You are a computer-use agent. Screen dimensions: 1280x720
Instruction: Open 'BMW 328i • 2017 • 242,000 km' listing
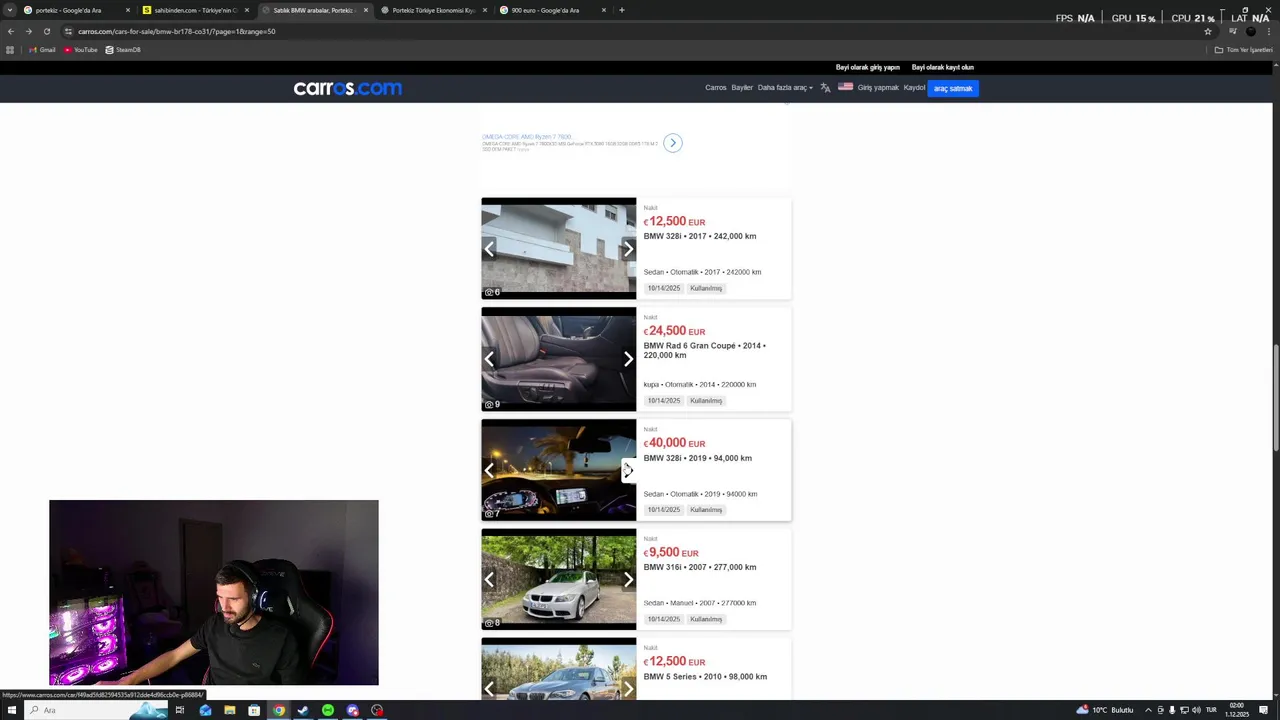700,237
